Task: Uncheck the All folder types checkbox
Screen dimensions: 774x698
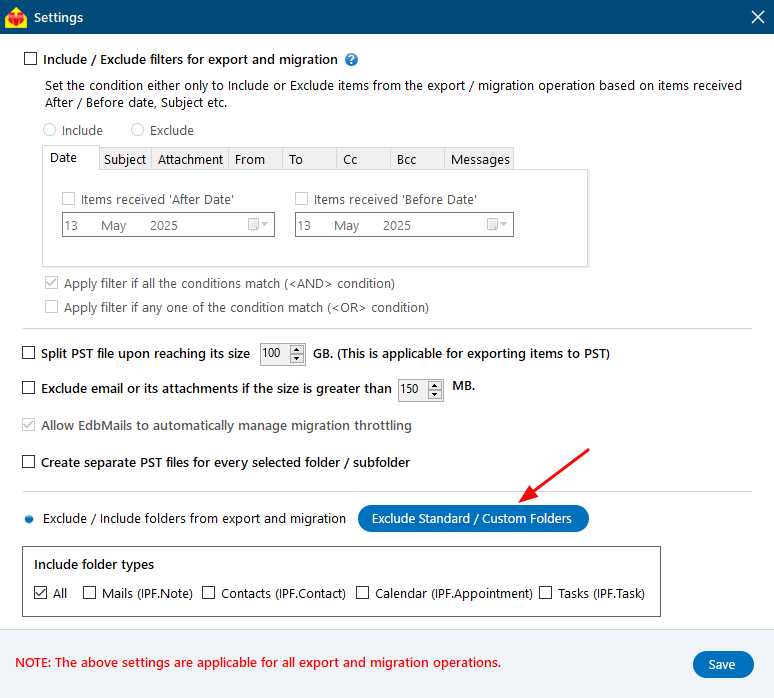Action: (40, 592)
